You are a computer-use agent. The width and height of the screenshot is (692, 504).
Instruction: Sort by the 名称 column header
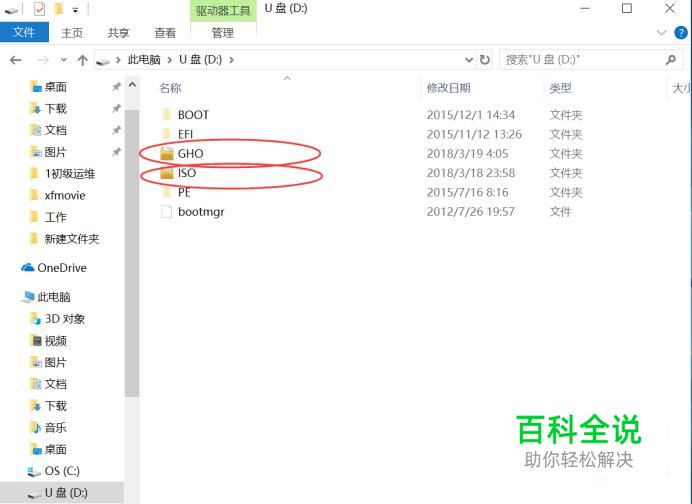click(x=170, y=88)
